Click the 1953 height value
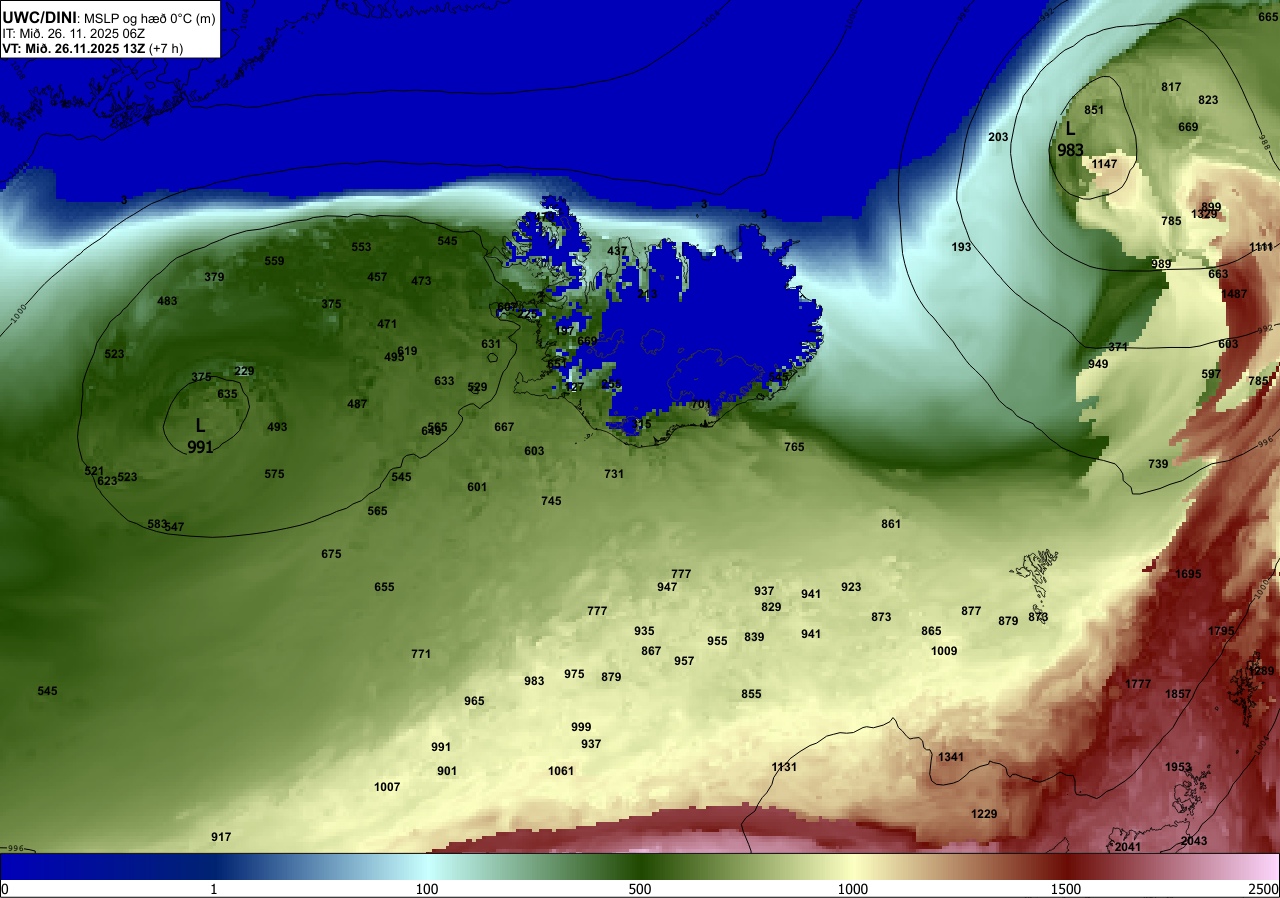 click(1178, 767)
